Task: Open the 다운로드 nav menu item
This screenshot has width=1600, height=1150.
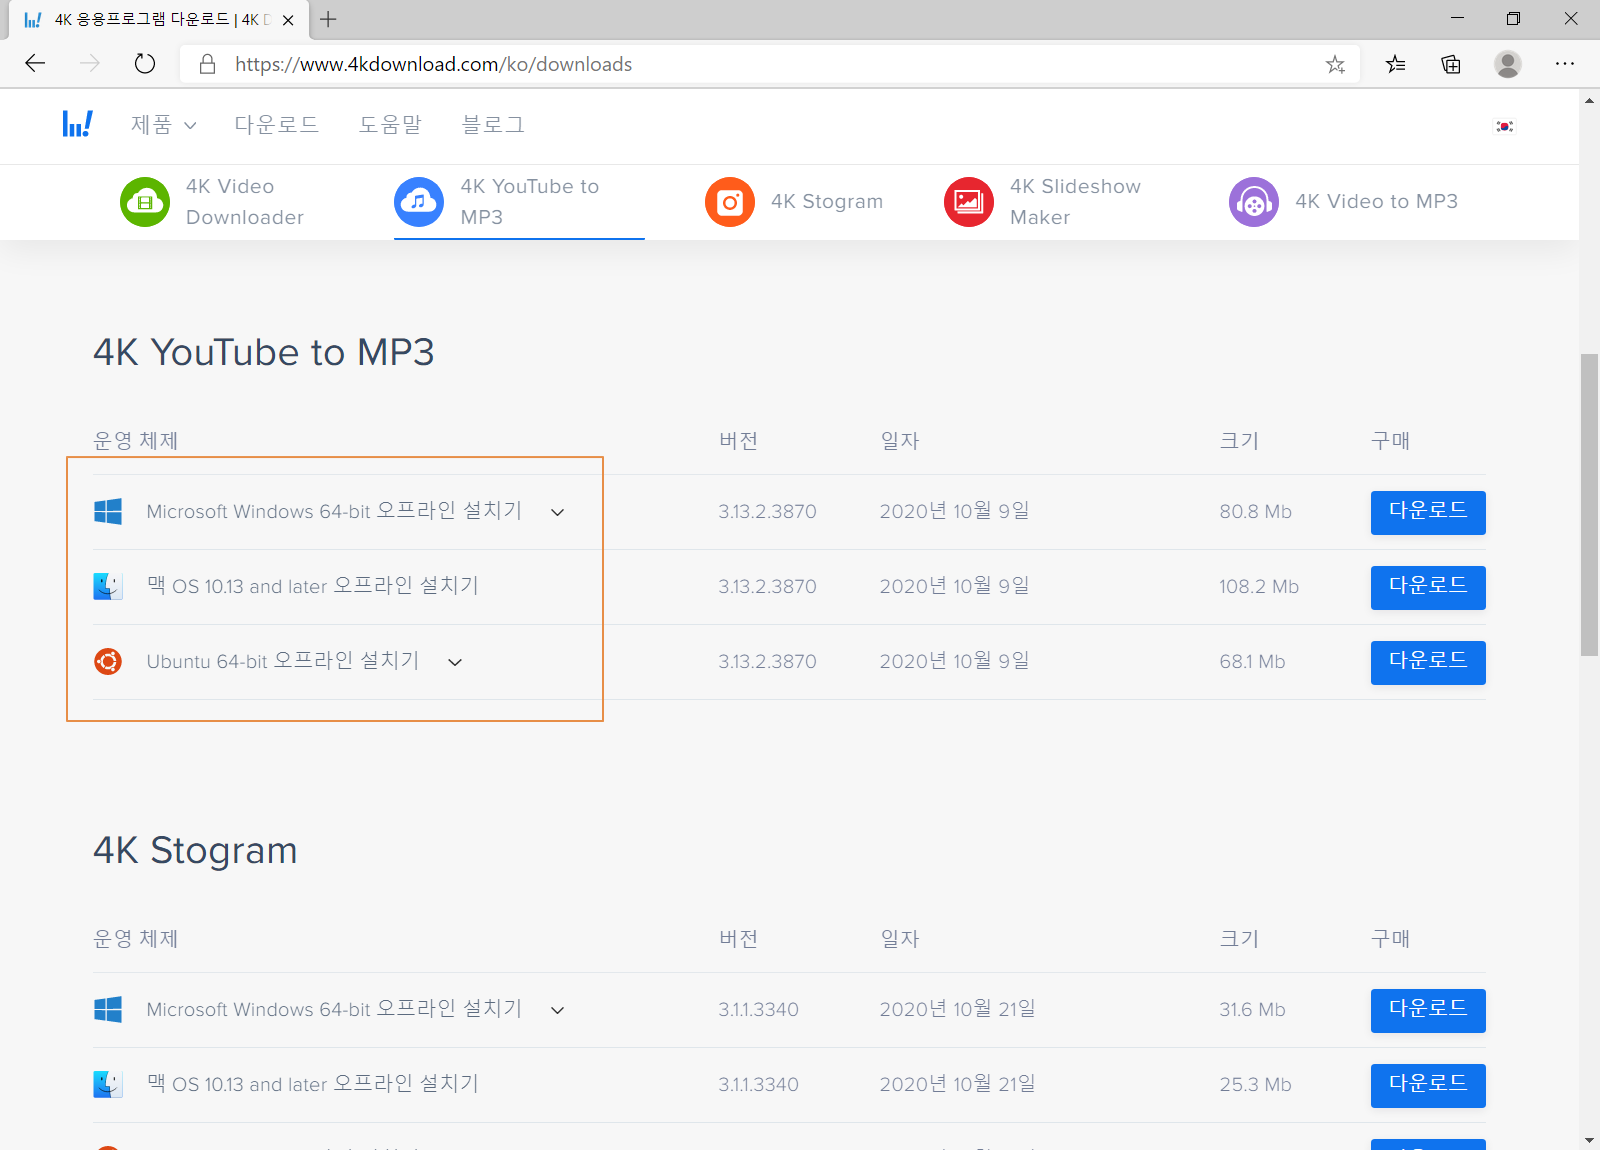Action: pos(277,125)
